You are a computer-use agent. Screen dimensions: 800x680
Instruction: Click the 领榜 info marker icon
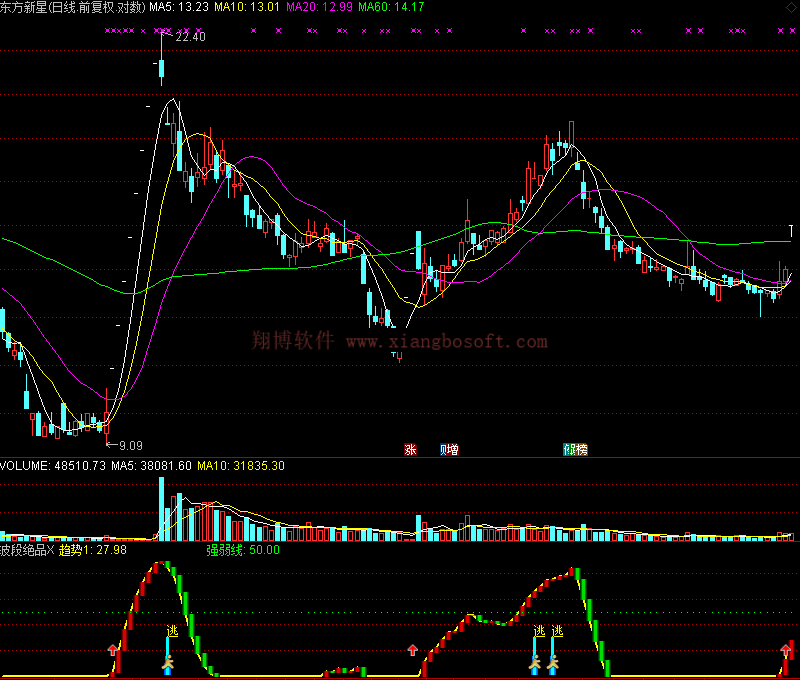tap(575, 450)
